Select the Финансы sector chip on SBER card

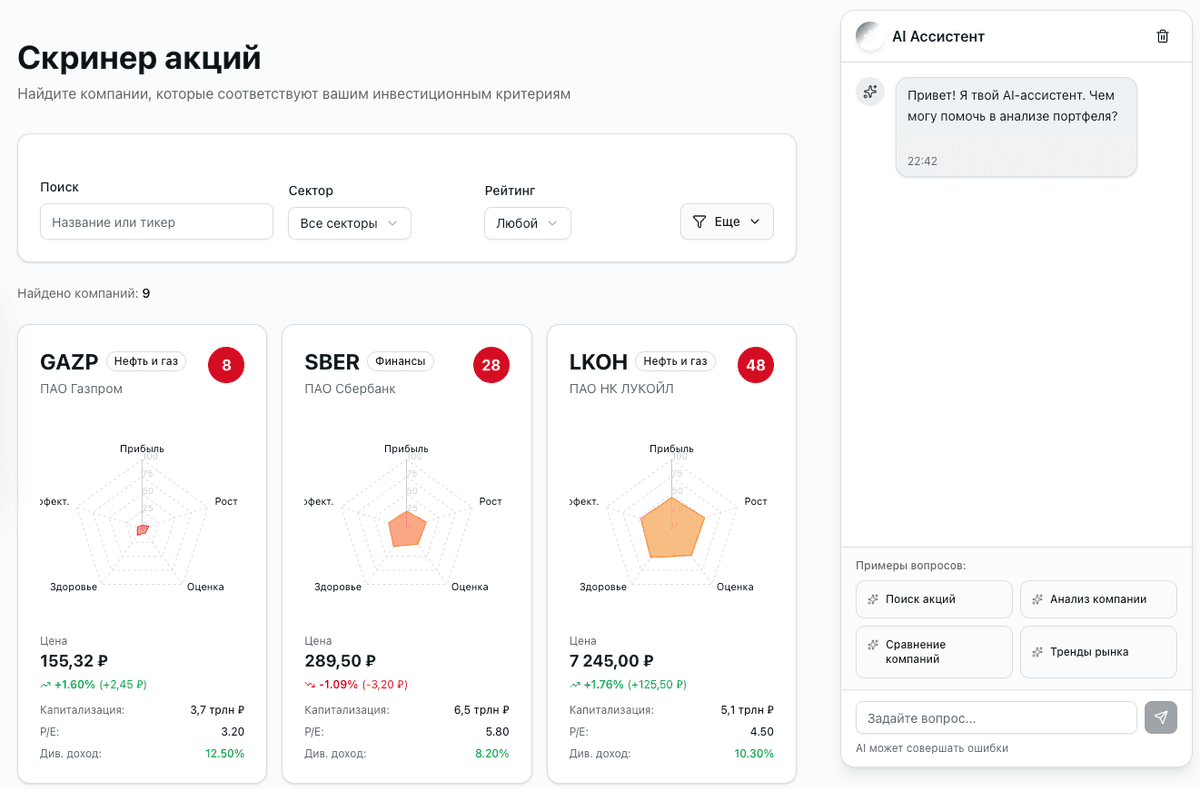pos(401,362)
